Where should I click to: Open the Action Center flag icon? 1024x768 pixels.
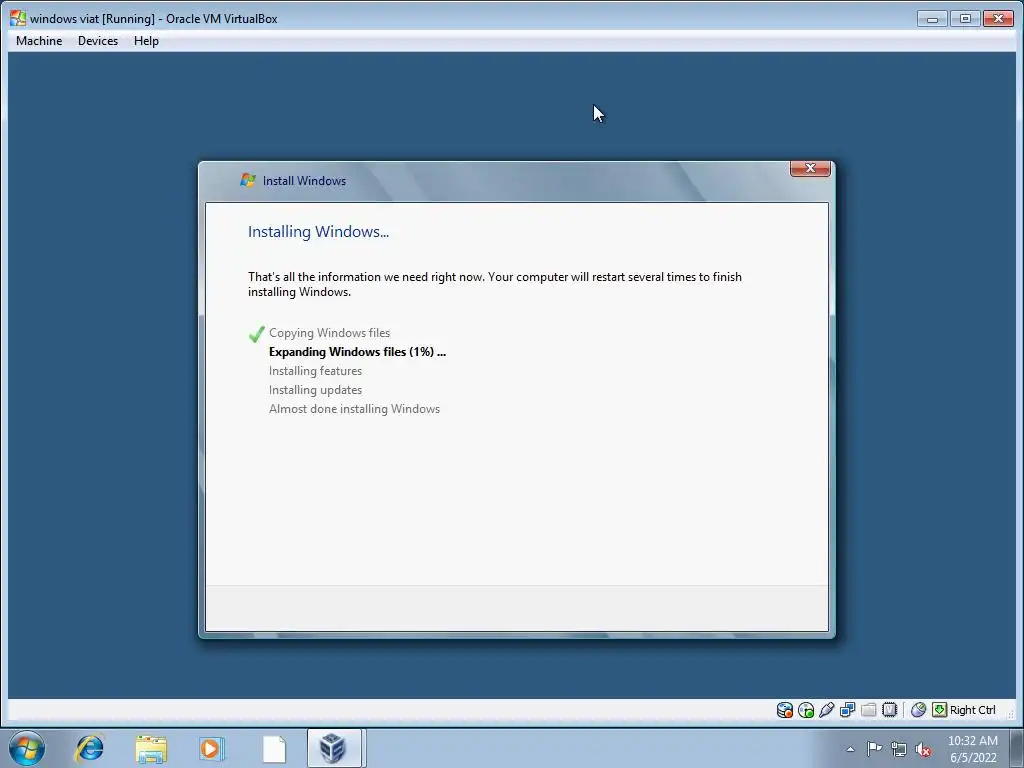coord(874,749)
